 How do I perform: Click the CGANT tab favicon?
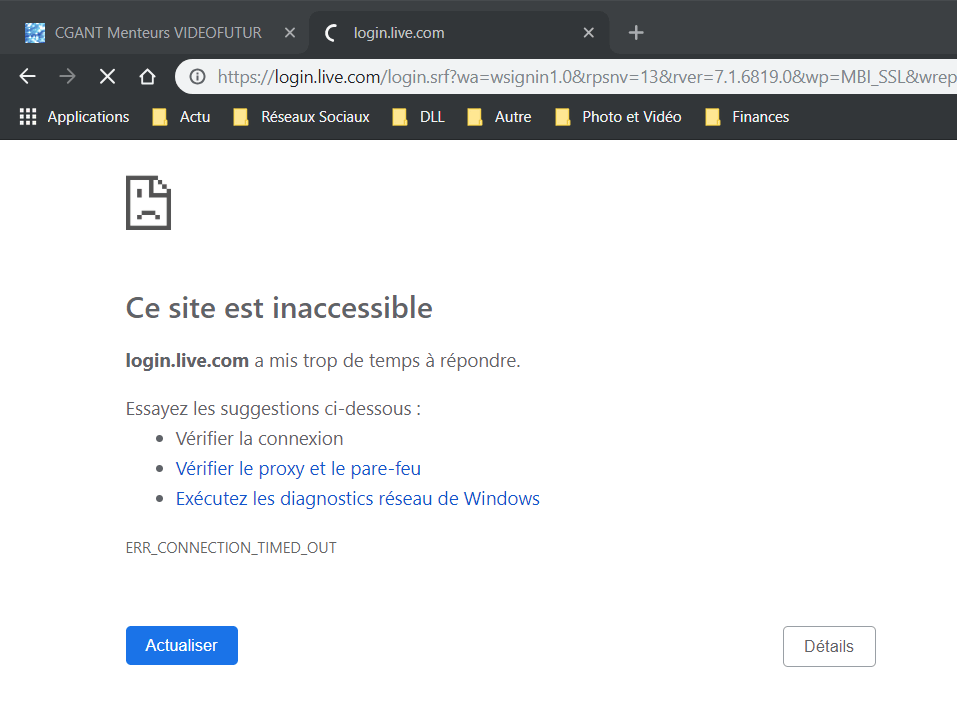(x=35, y=32)
